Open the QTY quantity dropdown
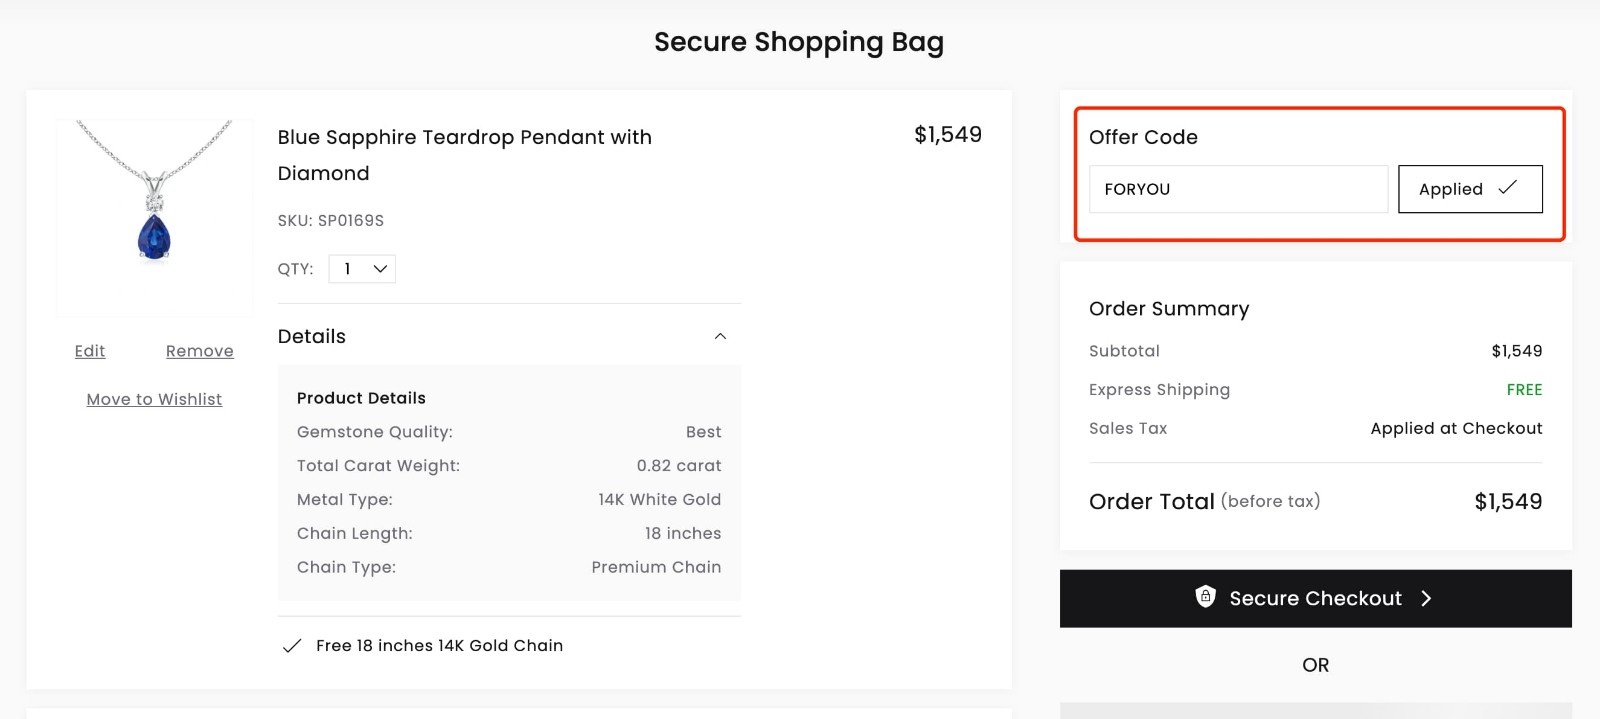 click(362, 268)
